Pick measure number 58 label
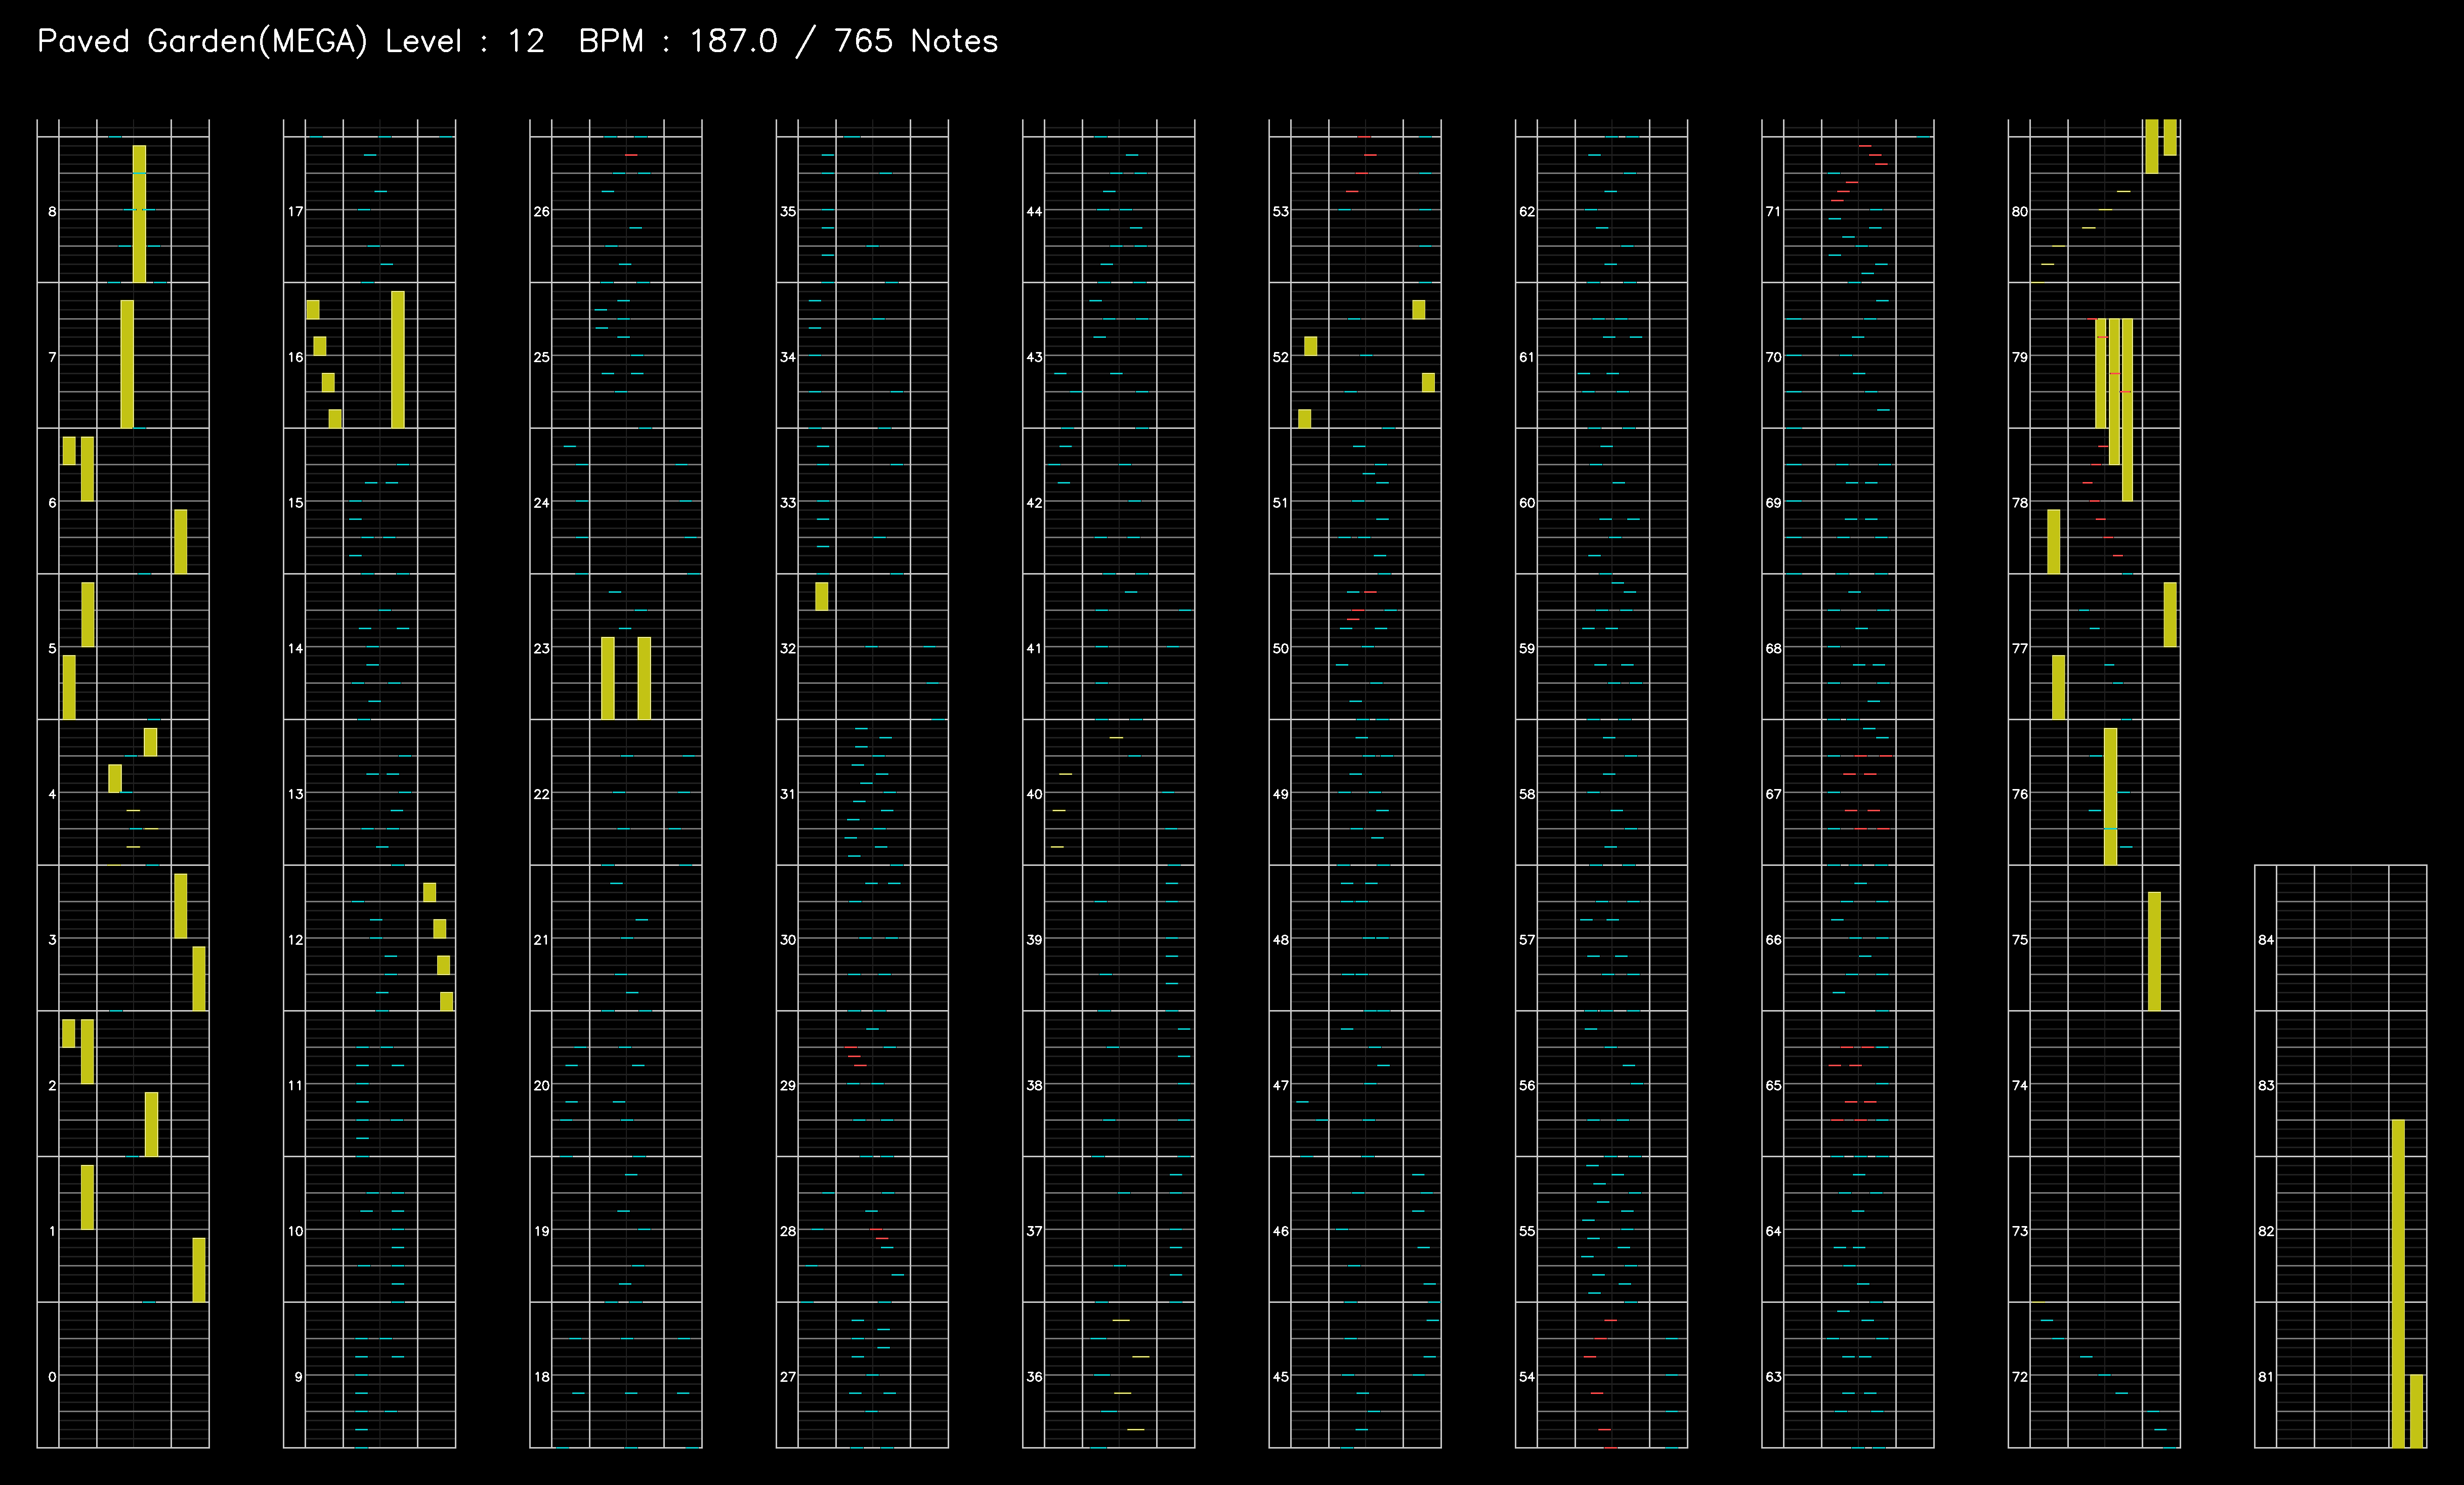The height and width of the screenshot is (1485, 2464). point(1527,794)
